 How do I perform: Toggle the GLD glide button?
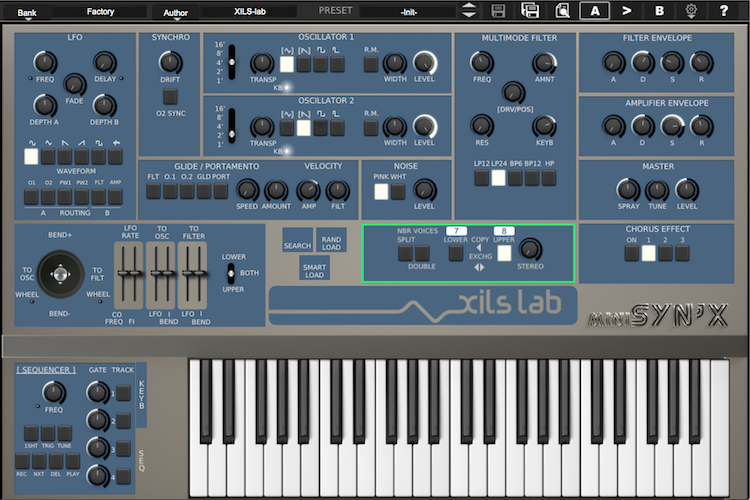[x=204, y=191]
